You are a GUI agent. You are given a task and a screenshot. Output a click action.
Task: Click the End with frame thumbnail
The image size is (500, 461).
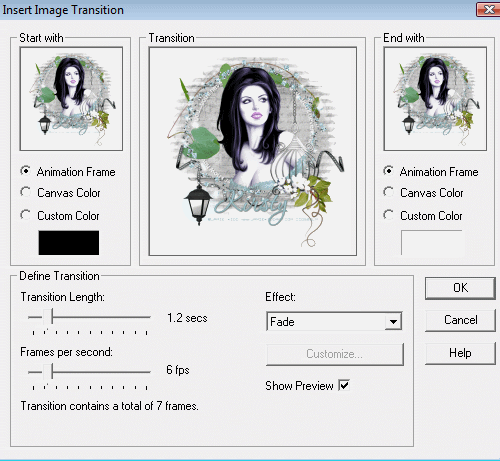click(435, 99)
